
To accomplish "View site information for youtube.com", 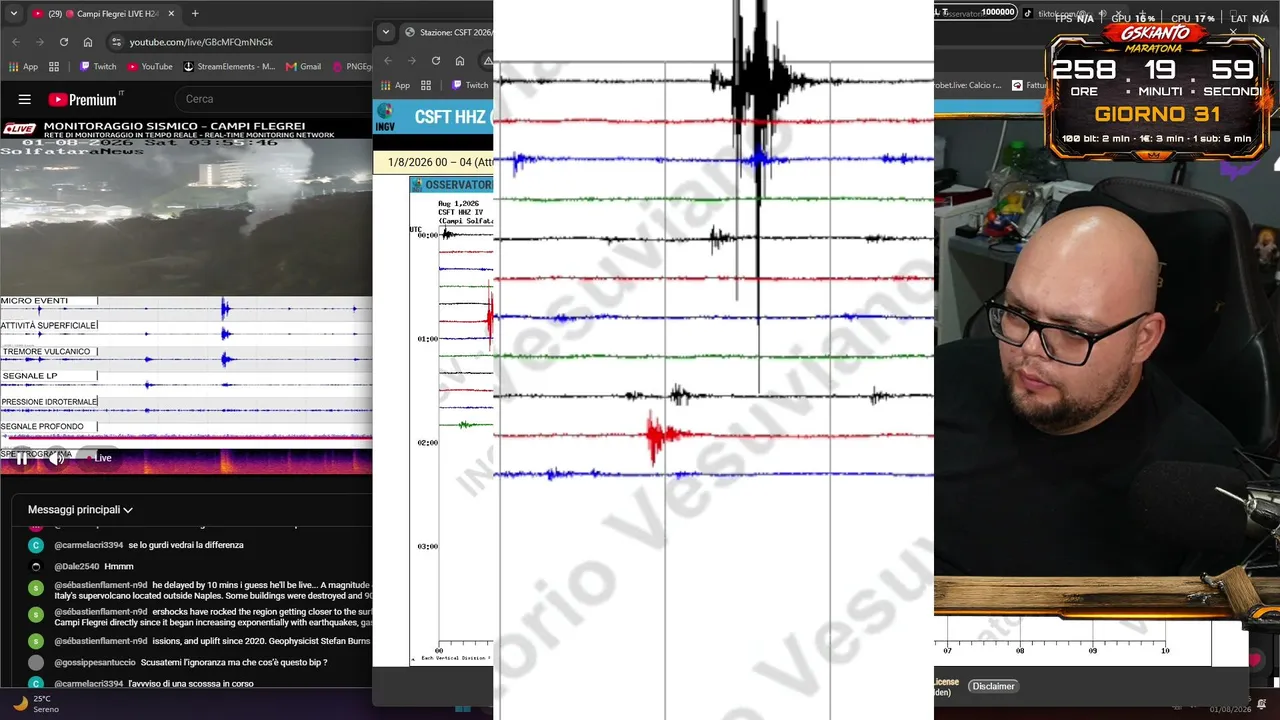I will coord(116,42).
